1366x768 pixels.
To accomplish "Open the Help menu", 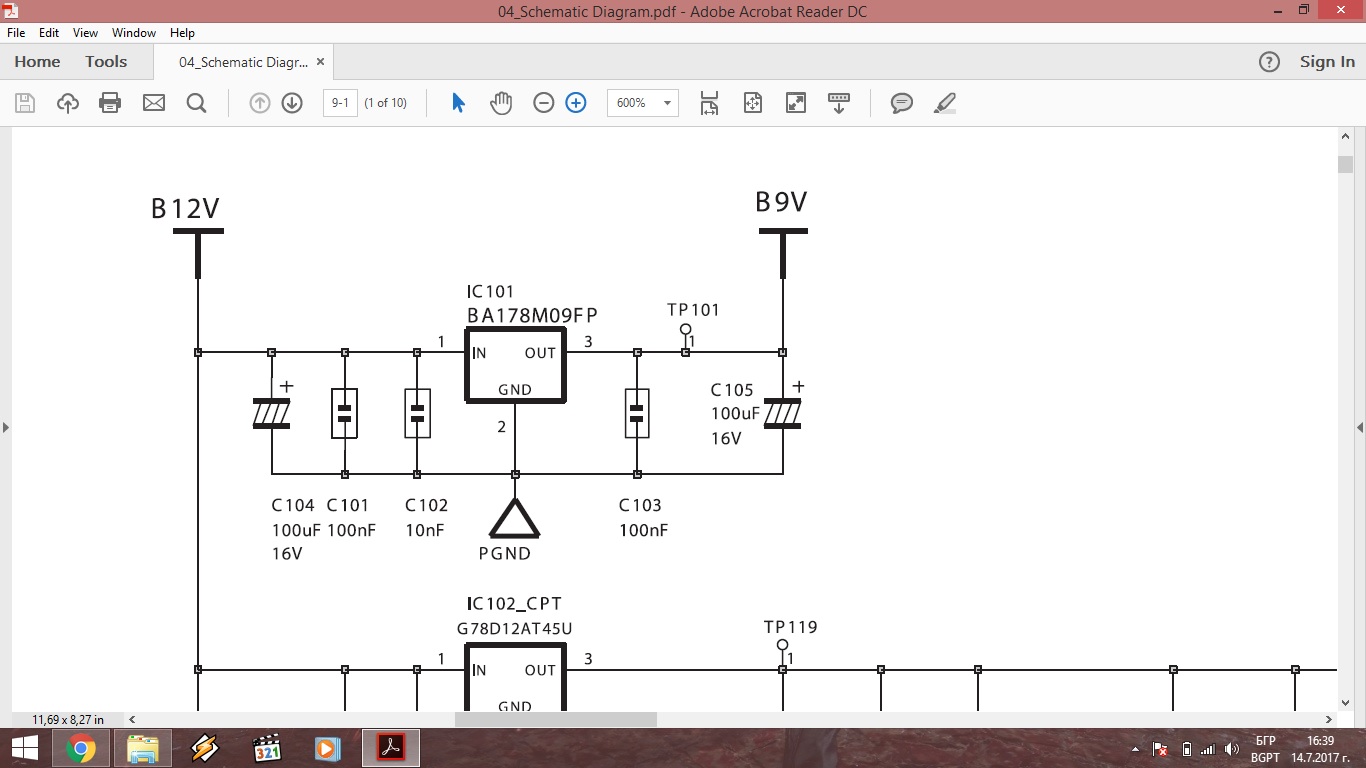I will tap(182, 33).
